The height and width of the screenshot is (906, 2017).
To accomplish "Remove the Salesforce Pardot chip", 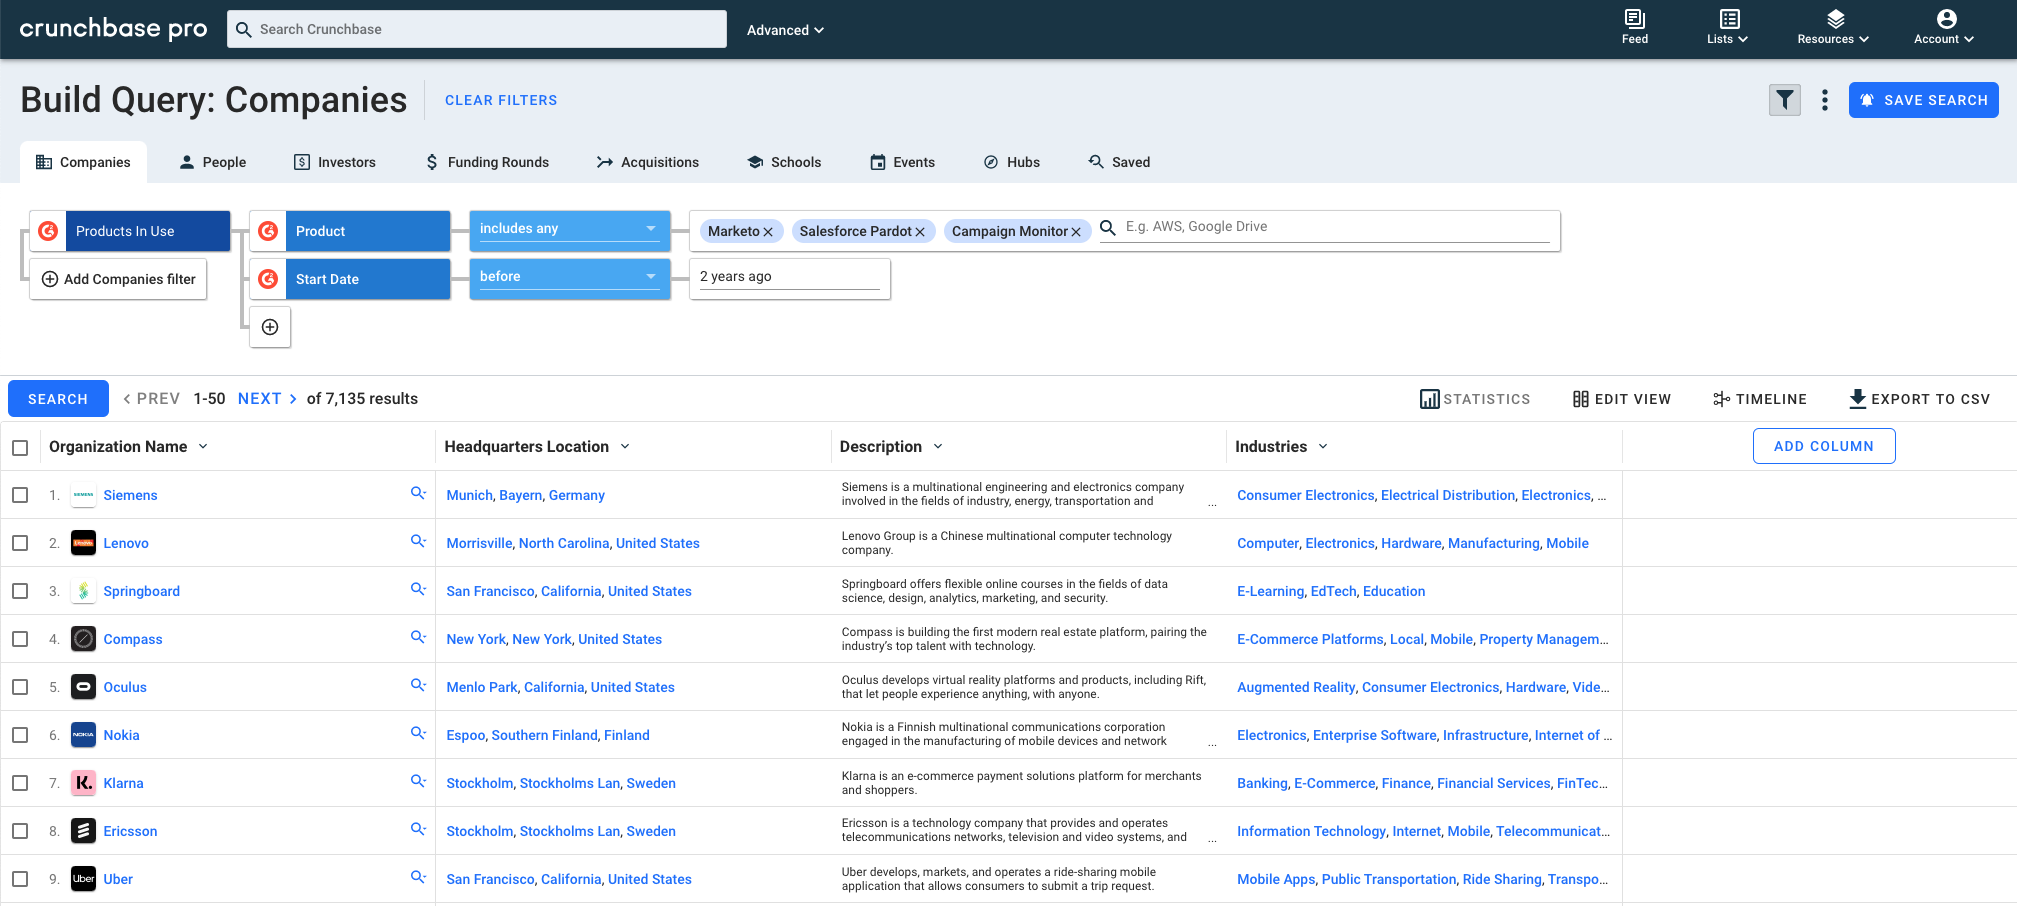I will (x=920, y=232).
